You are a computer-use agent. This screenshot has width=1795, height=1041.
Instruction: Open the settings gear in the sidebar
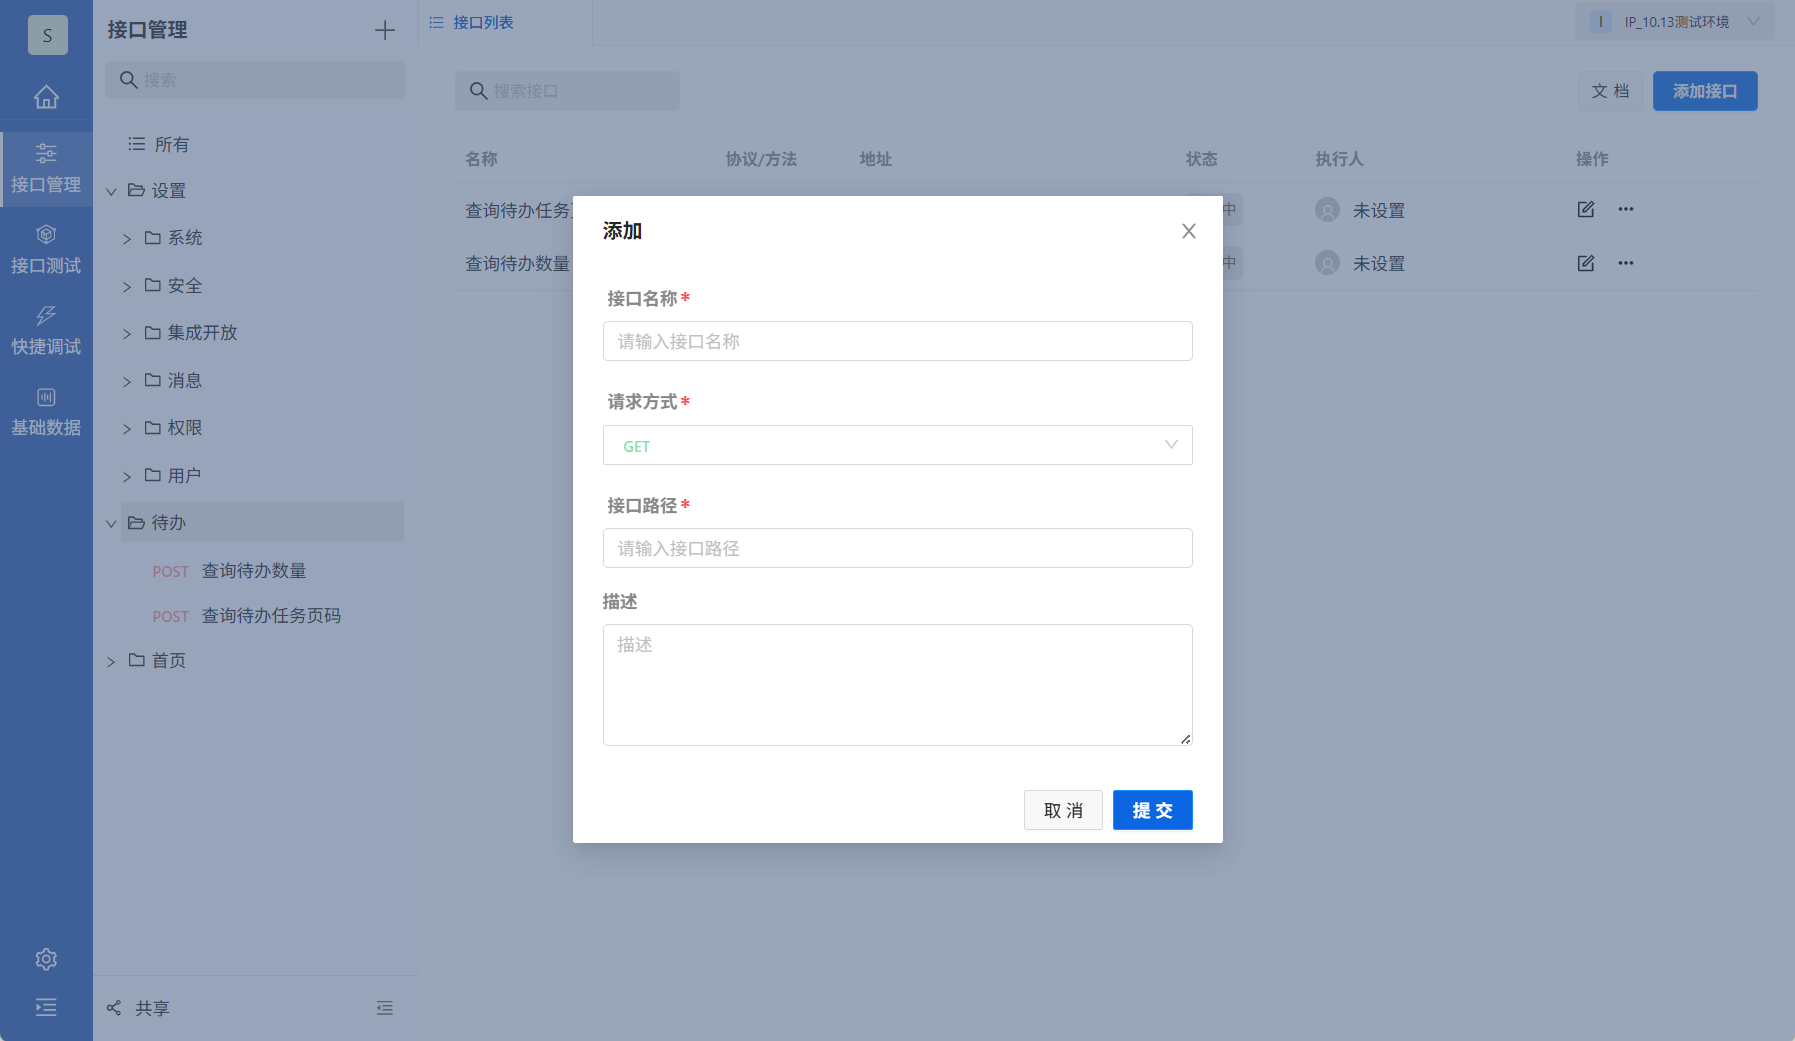click(46, 958)
